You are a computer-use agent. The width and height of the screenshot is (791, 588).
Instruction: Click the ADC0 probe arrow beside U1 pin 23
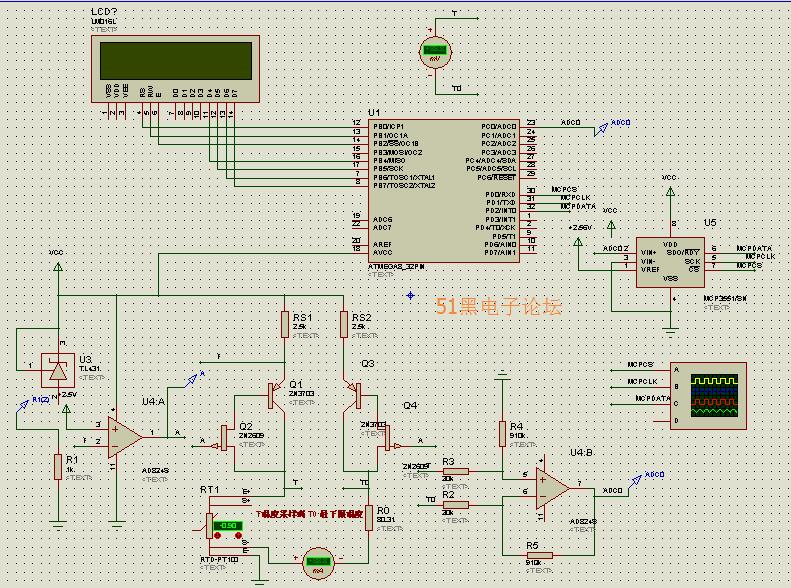[x=601, y=129]
